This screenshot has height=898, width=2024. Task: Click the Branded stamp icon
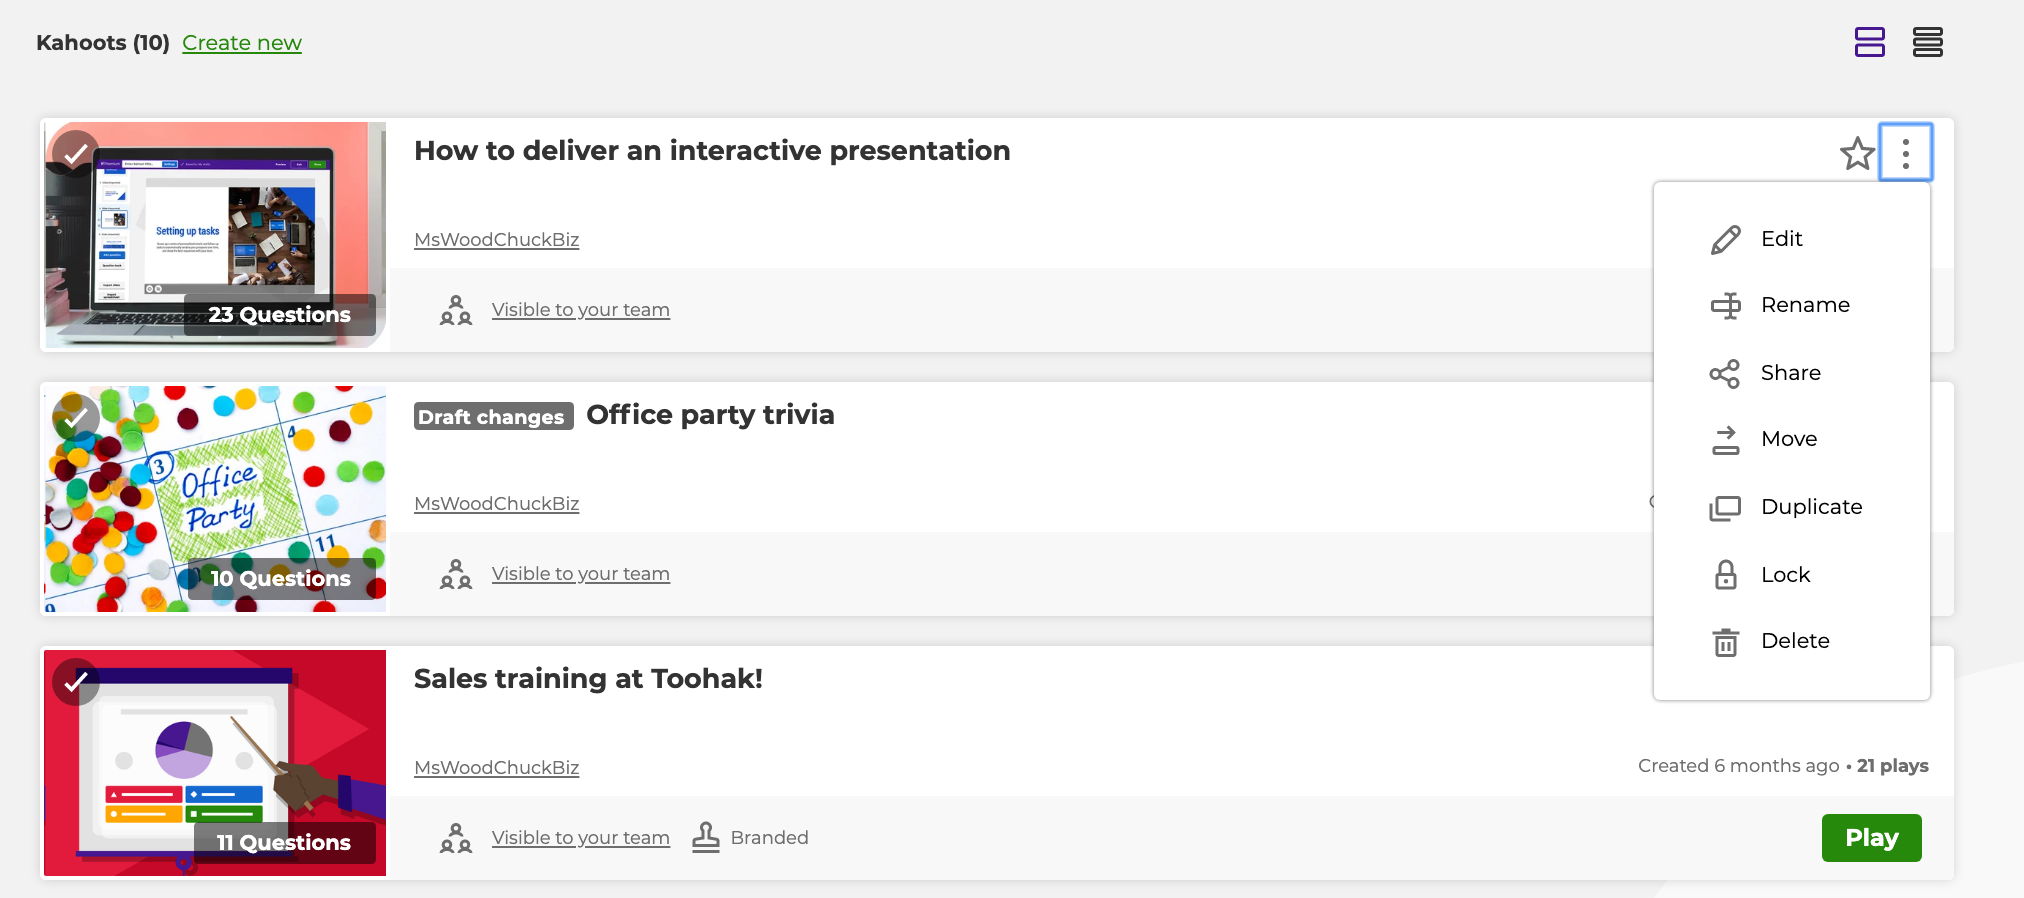(706, 837)
